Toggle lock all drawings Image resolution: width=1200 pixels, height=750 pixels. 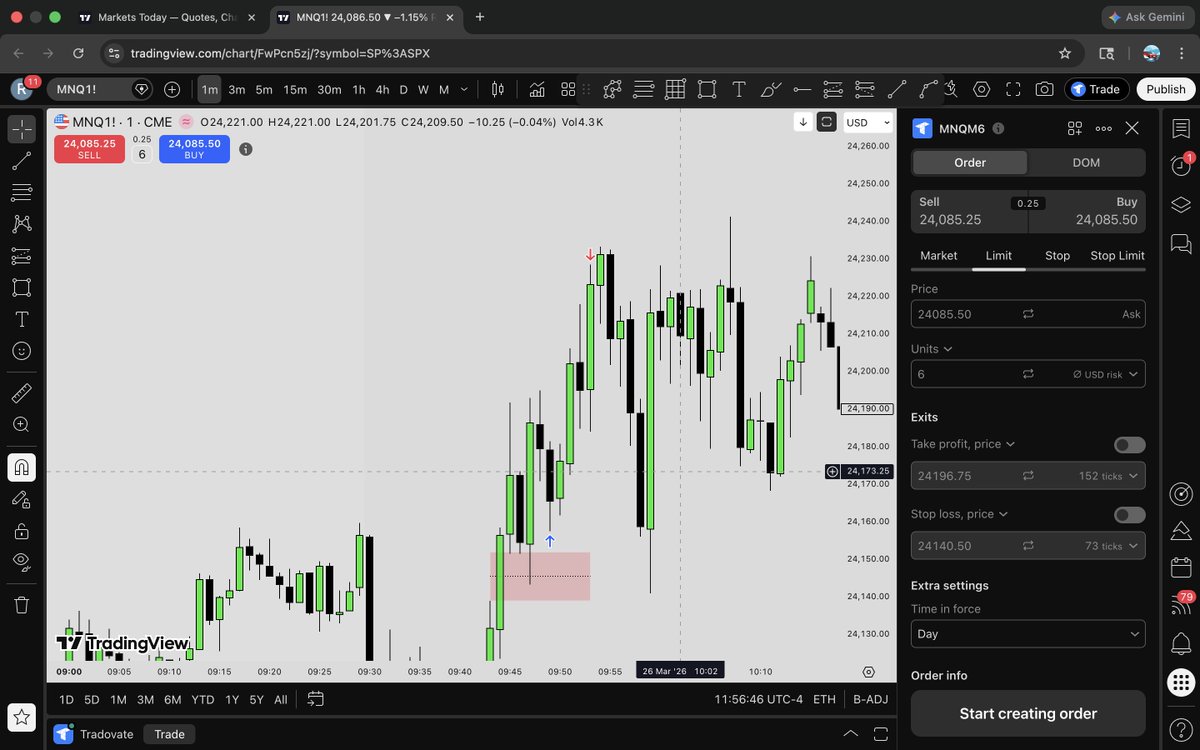click(x=21, y=531)
